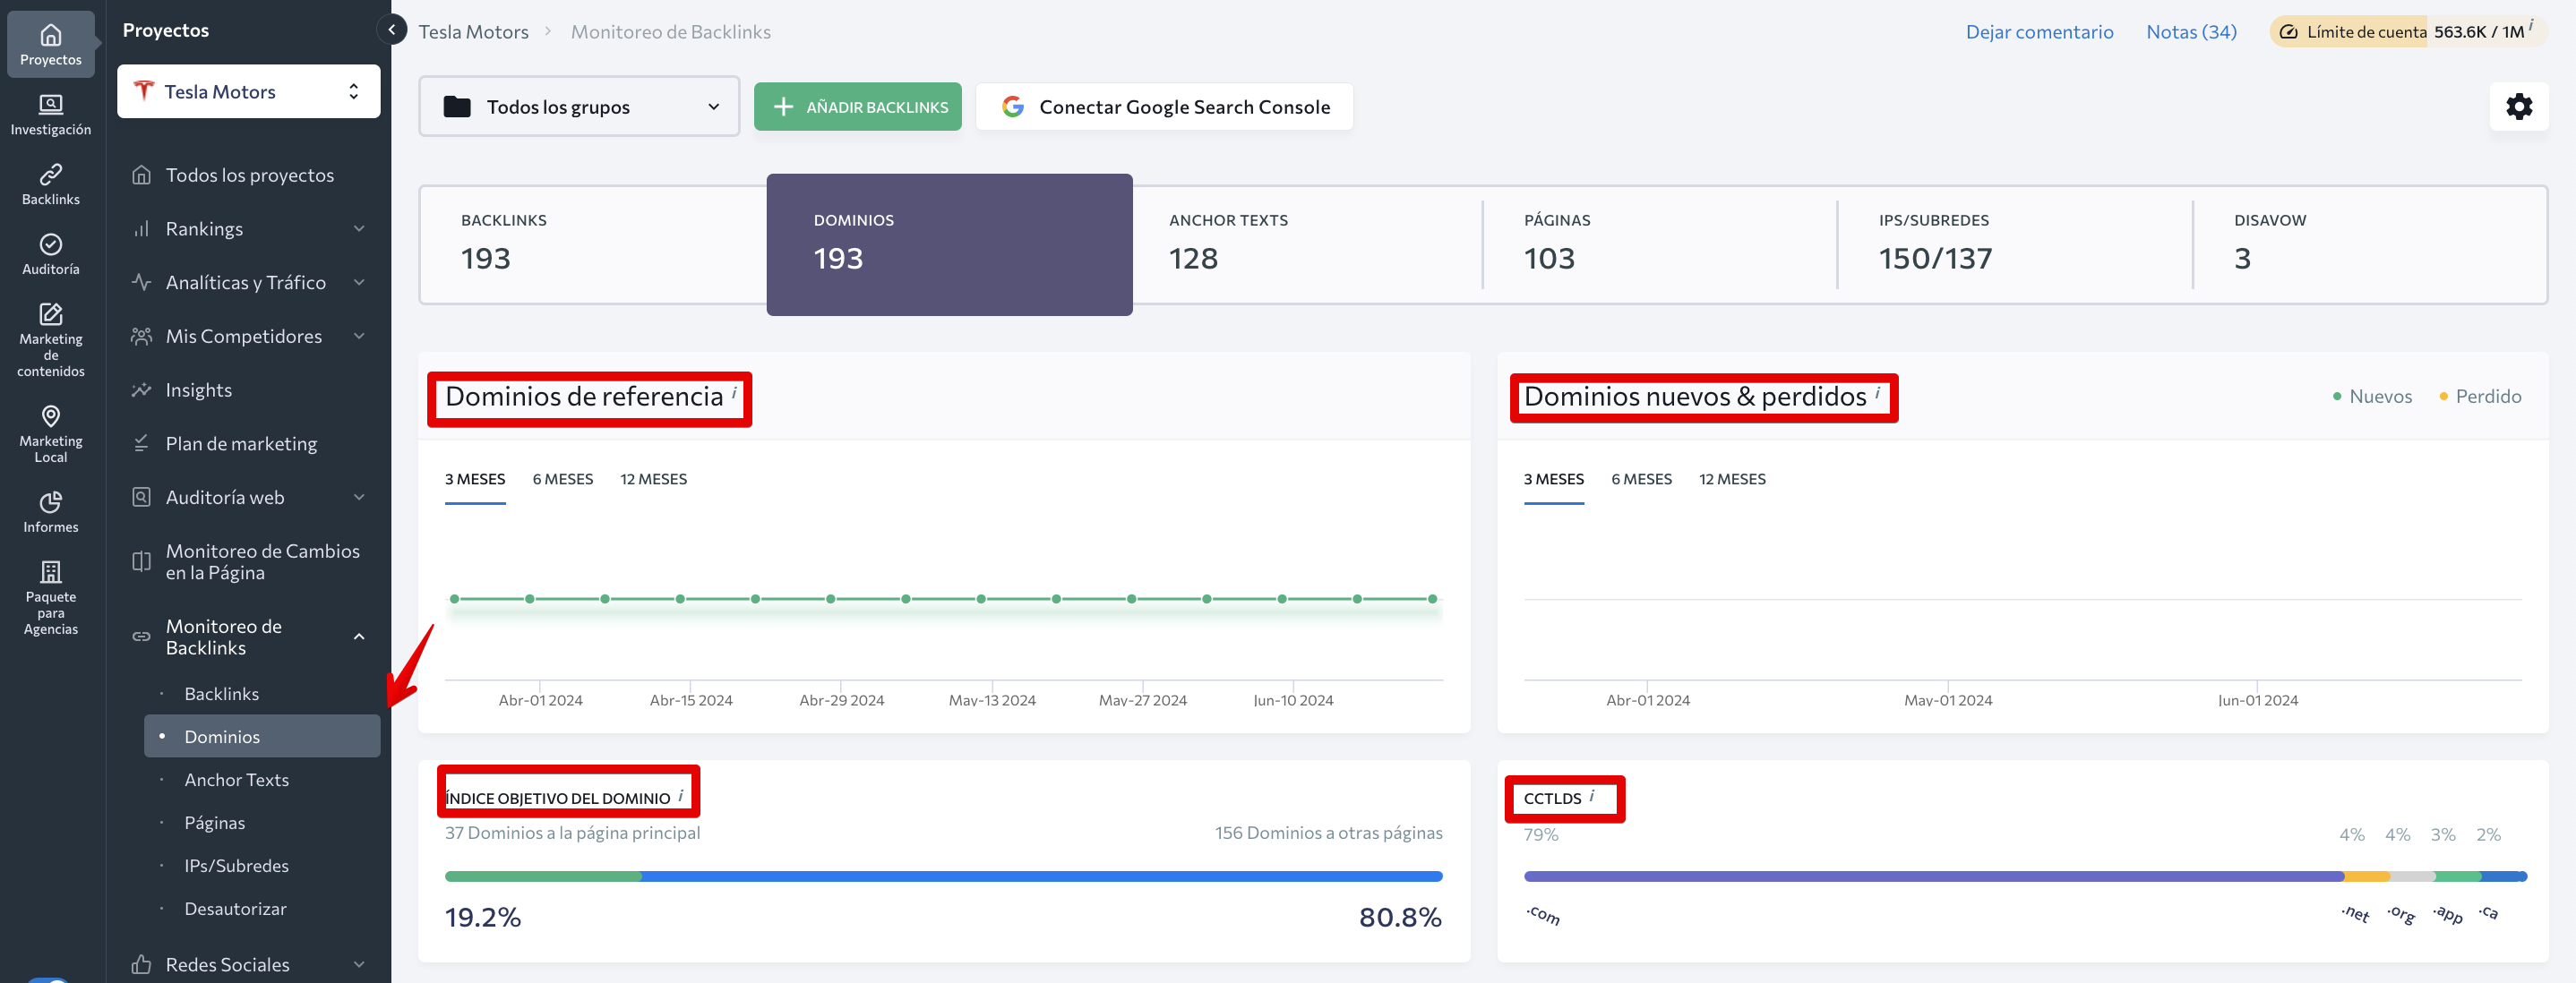Open Marketing de contenidos icon
Screen dimensions: 2576x983
50,314
